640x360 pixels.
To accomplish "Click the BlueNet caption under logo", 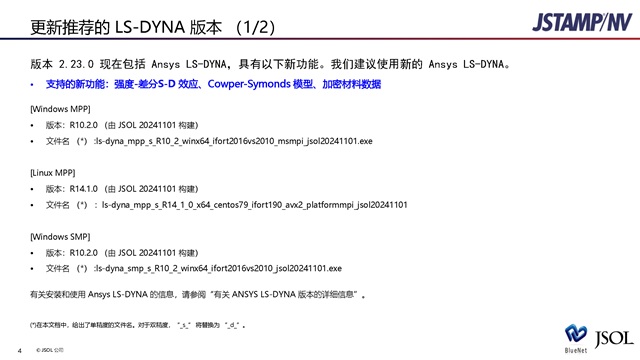I will click(x=576, y=350).
